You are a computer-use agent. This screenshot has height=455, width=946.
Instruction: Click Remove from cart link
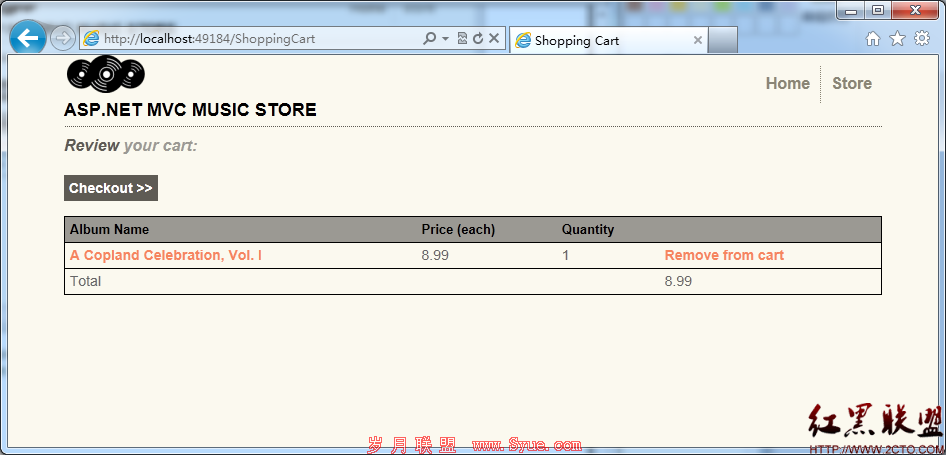(724, 255)
